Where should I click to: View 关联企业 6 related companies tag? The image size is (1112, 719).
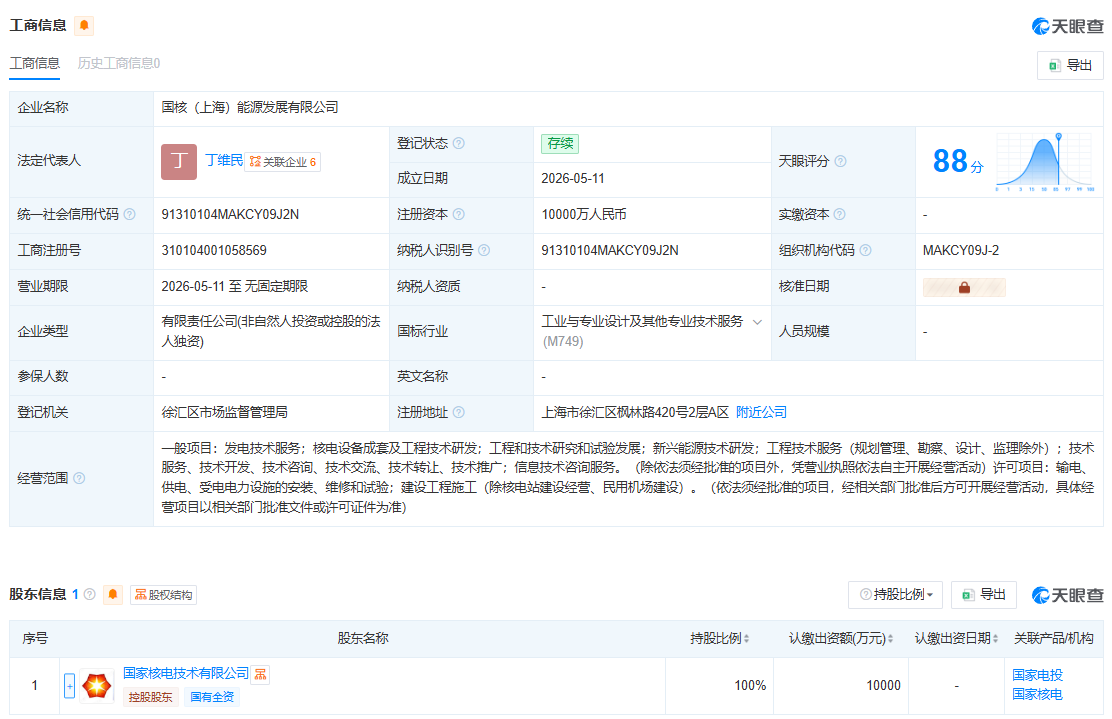tap(282, 162)
